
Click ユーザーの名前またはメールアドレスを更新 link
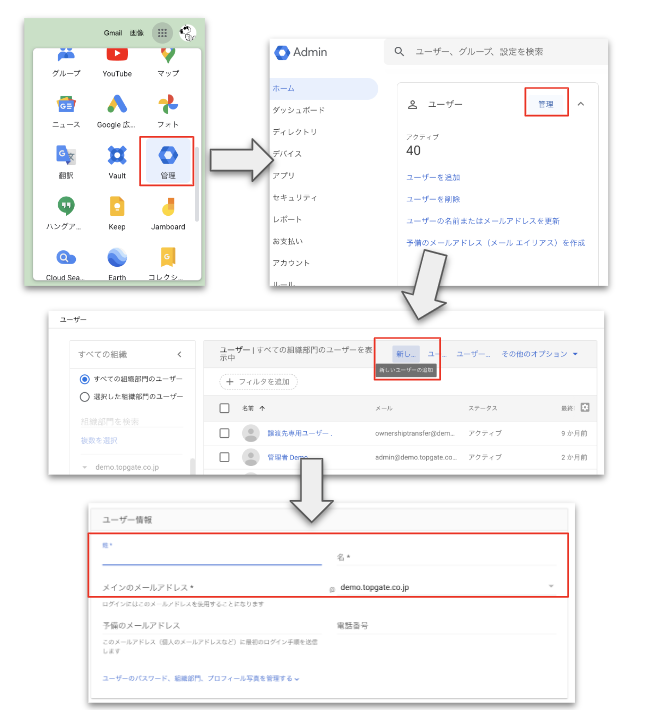point(483,221)
